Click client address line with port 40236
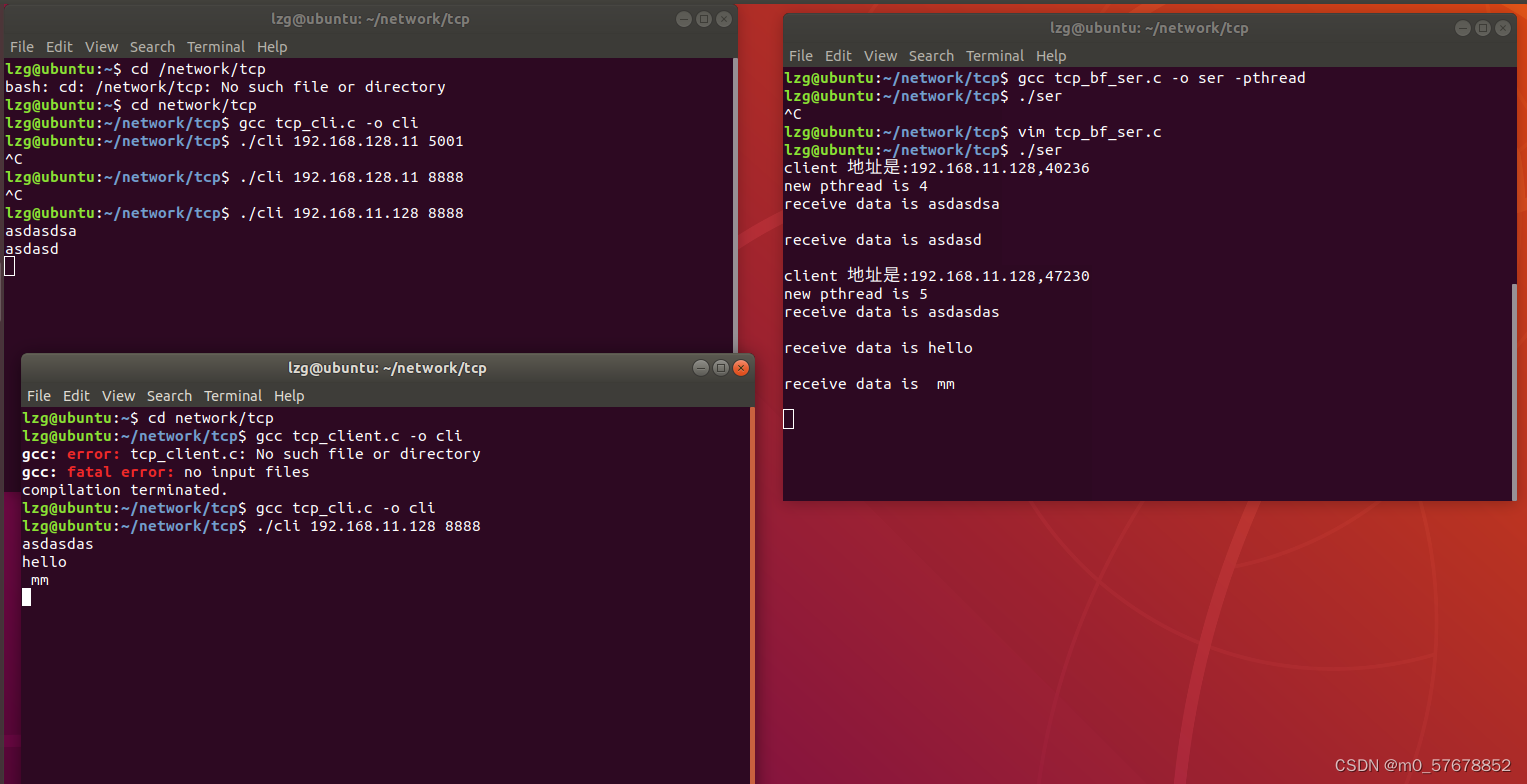This screenshot has width=1527, height=784. click(x=937, y=168)
